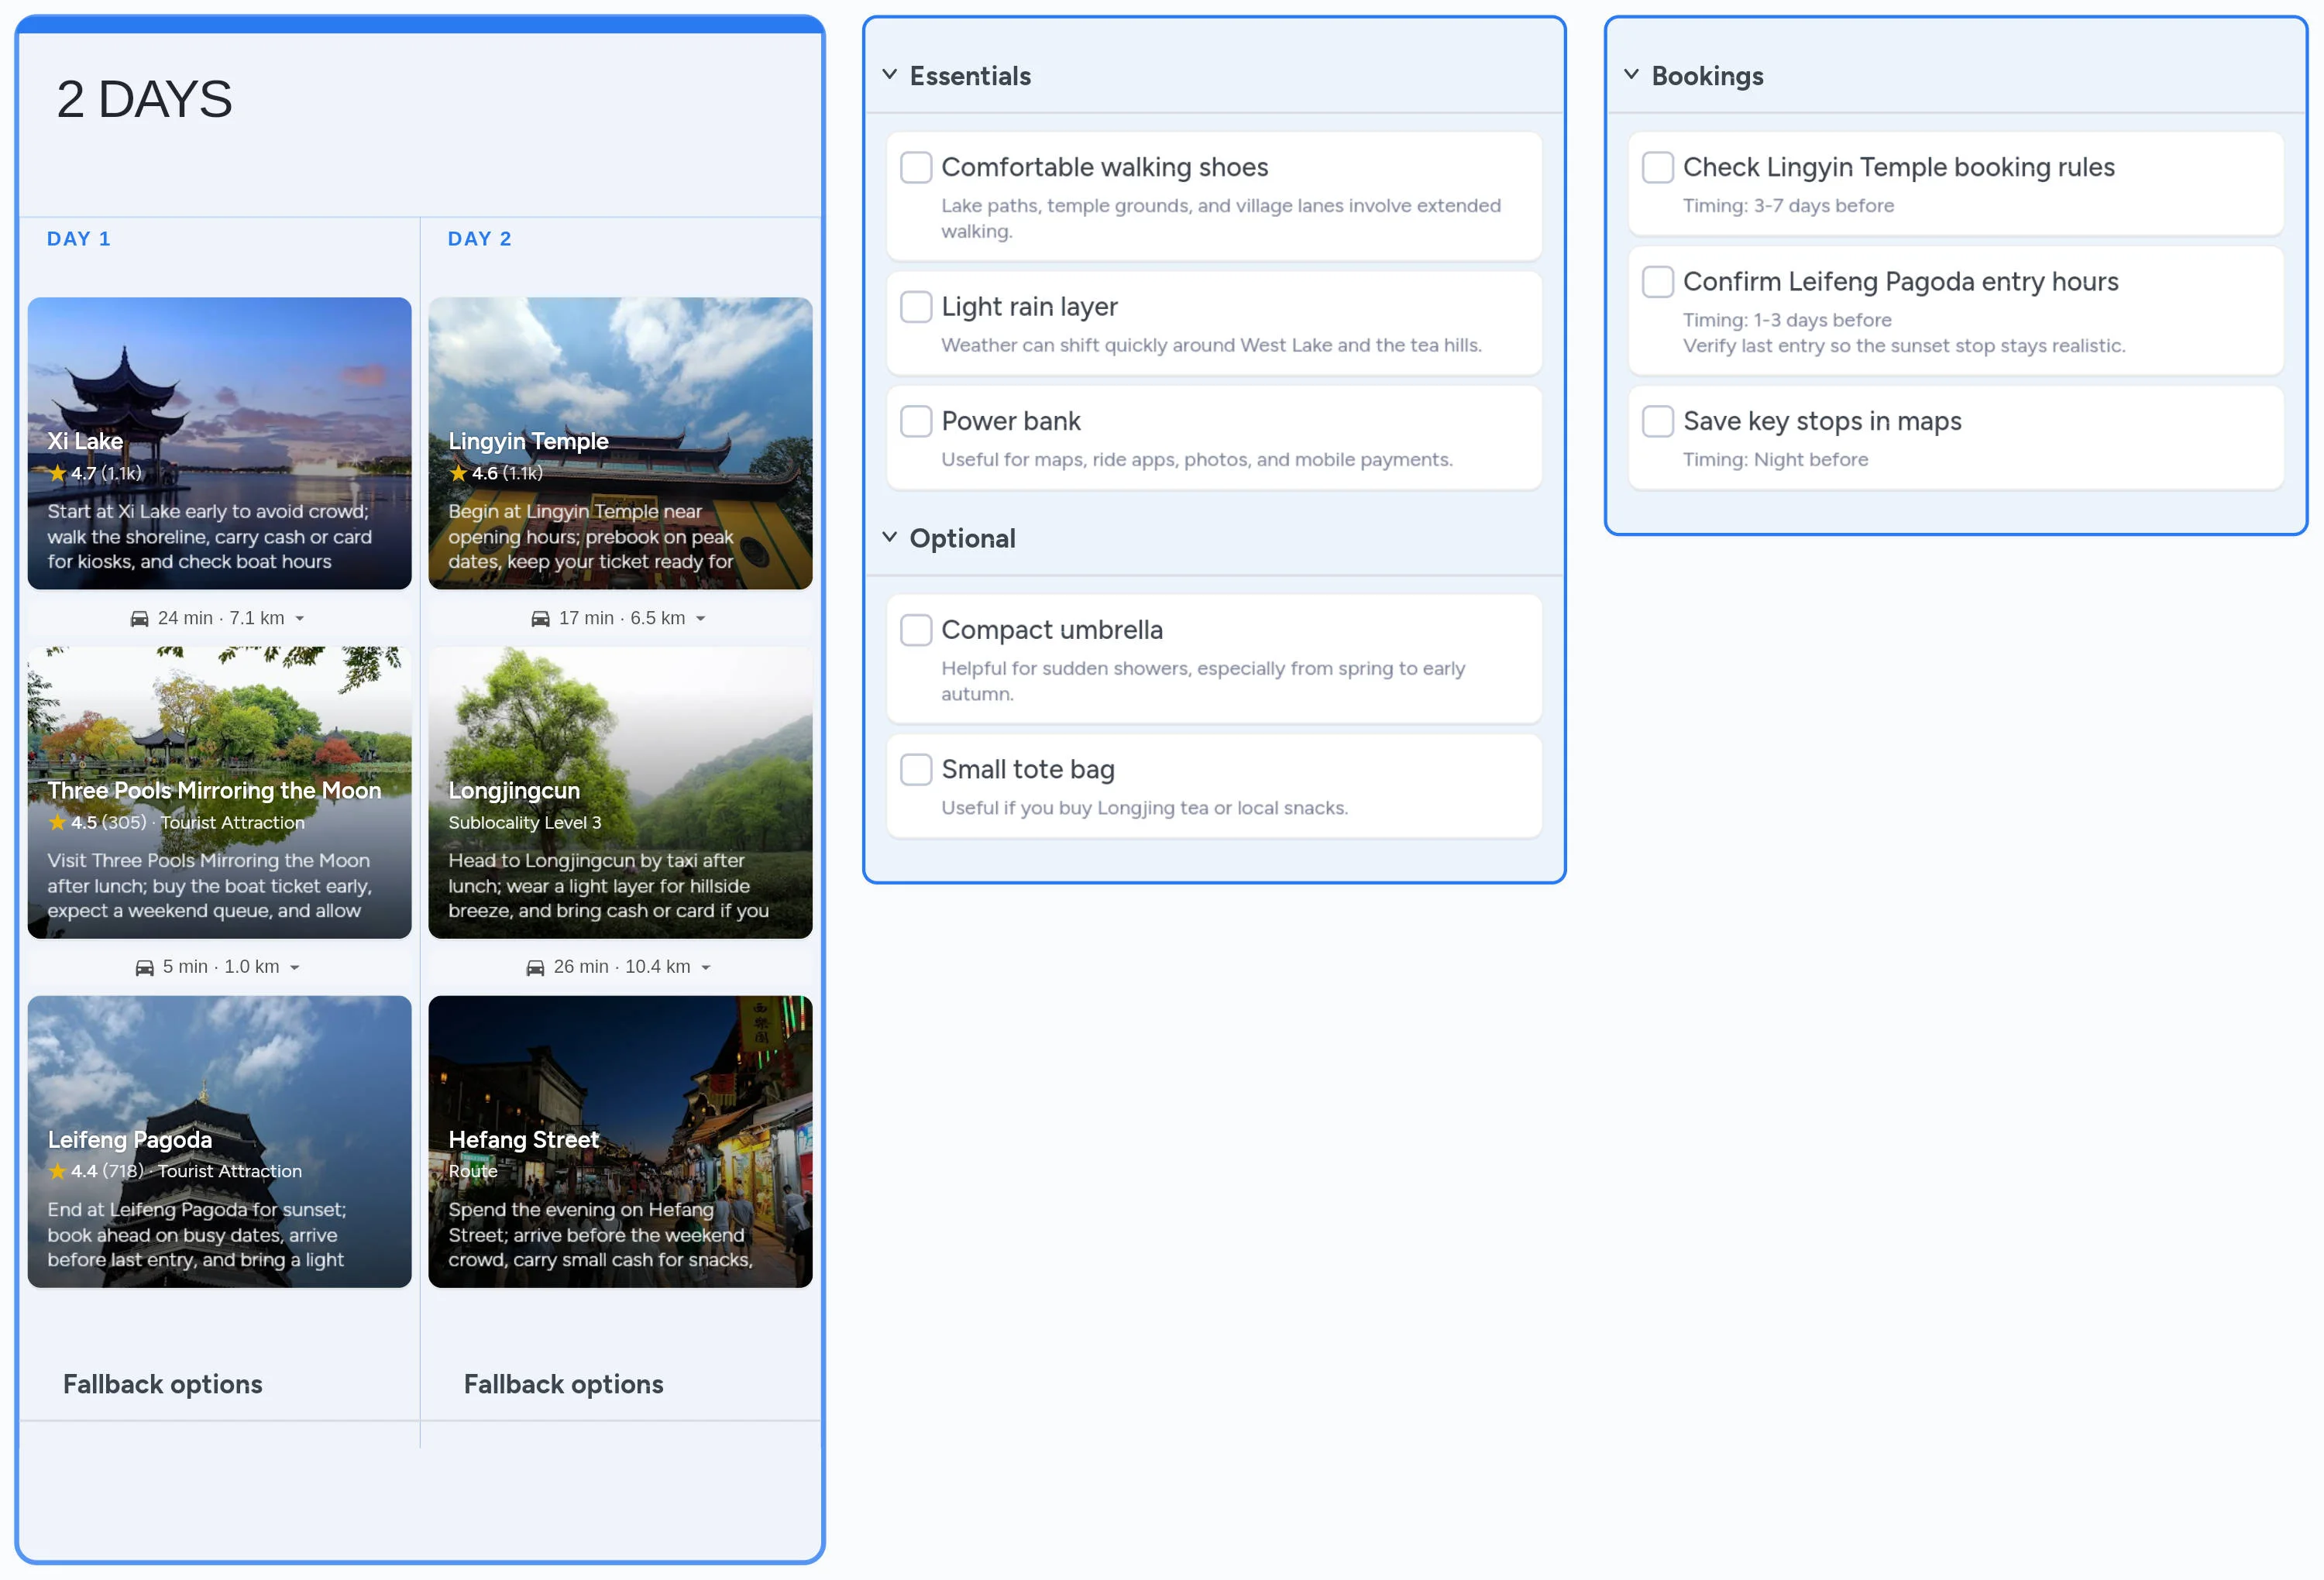
Task: Mark Comfortable walking shoes as packed
Action: pyautogui.click(x=916, y=168)
